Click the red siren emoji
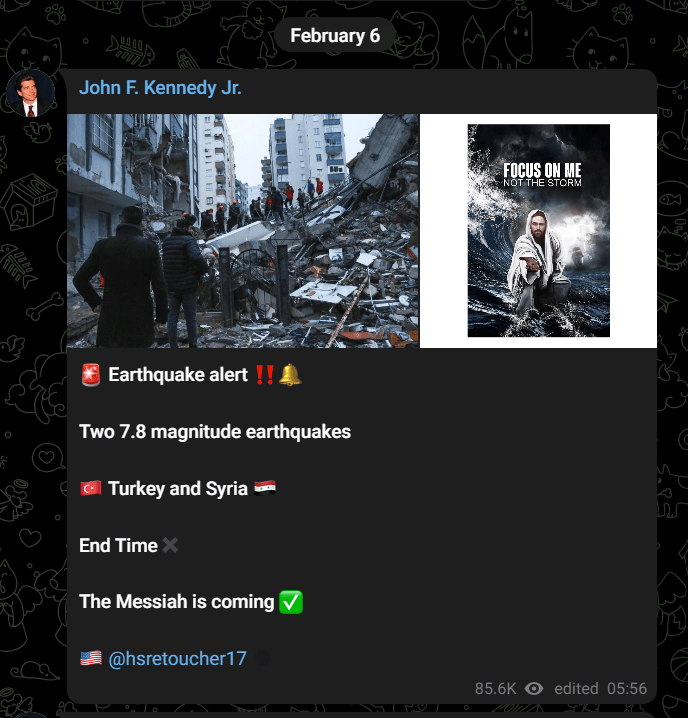The height and width of the screenshot is (718, 688). (91, 375)
